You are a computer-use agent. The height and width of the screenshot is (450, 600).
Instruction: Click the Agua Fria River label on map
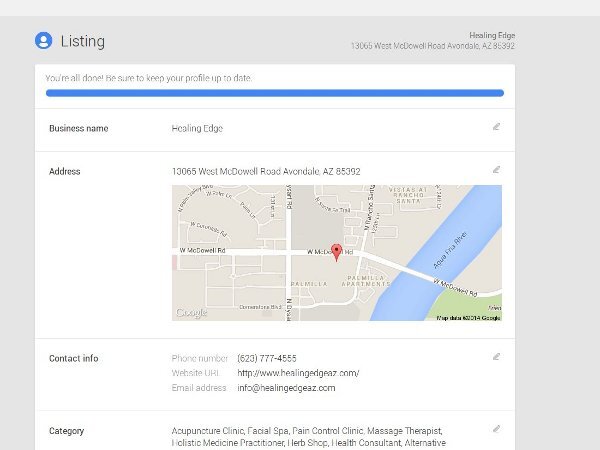[450, 250]
